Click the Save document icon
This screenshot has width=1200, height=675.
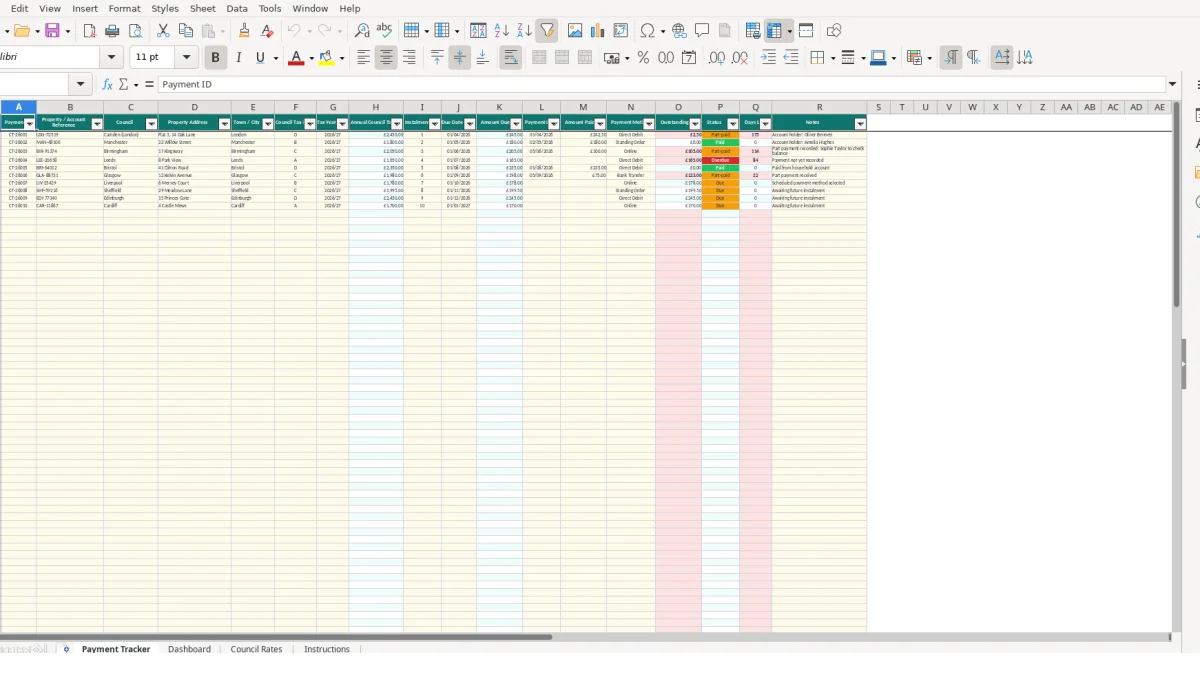click(52, 31)
